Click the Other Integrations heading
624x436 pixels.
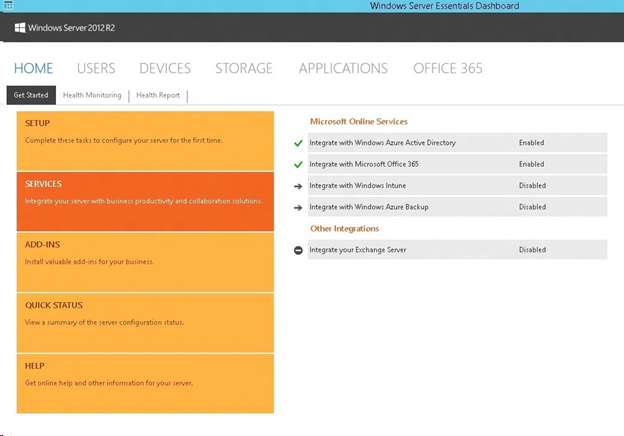(x=344, y=229)
